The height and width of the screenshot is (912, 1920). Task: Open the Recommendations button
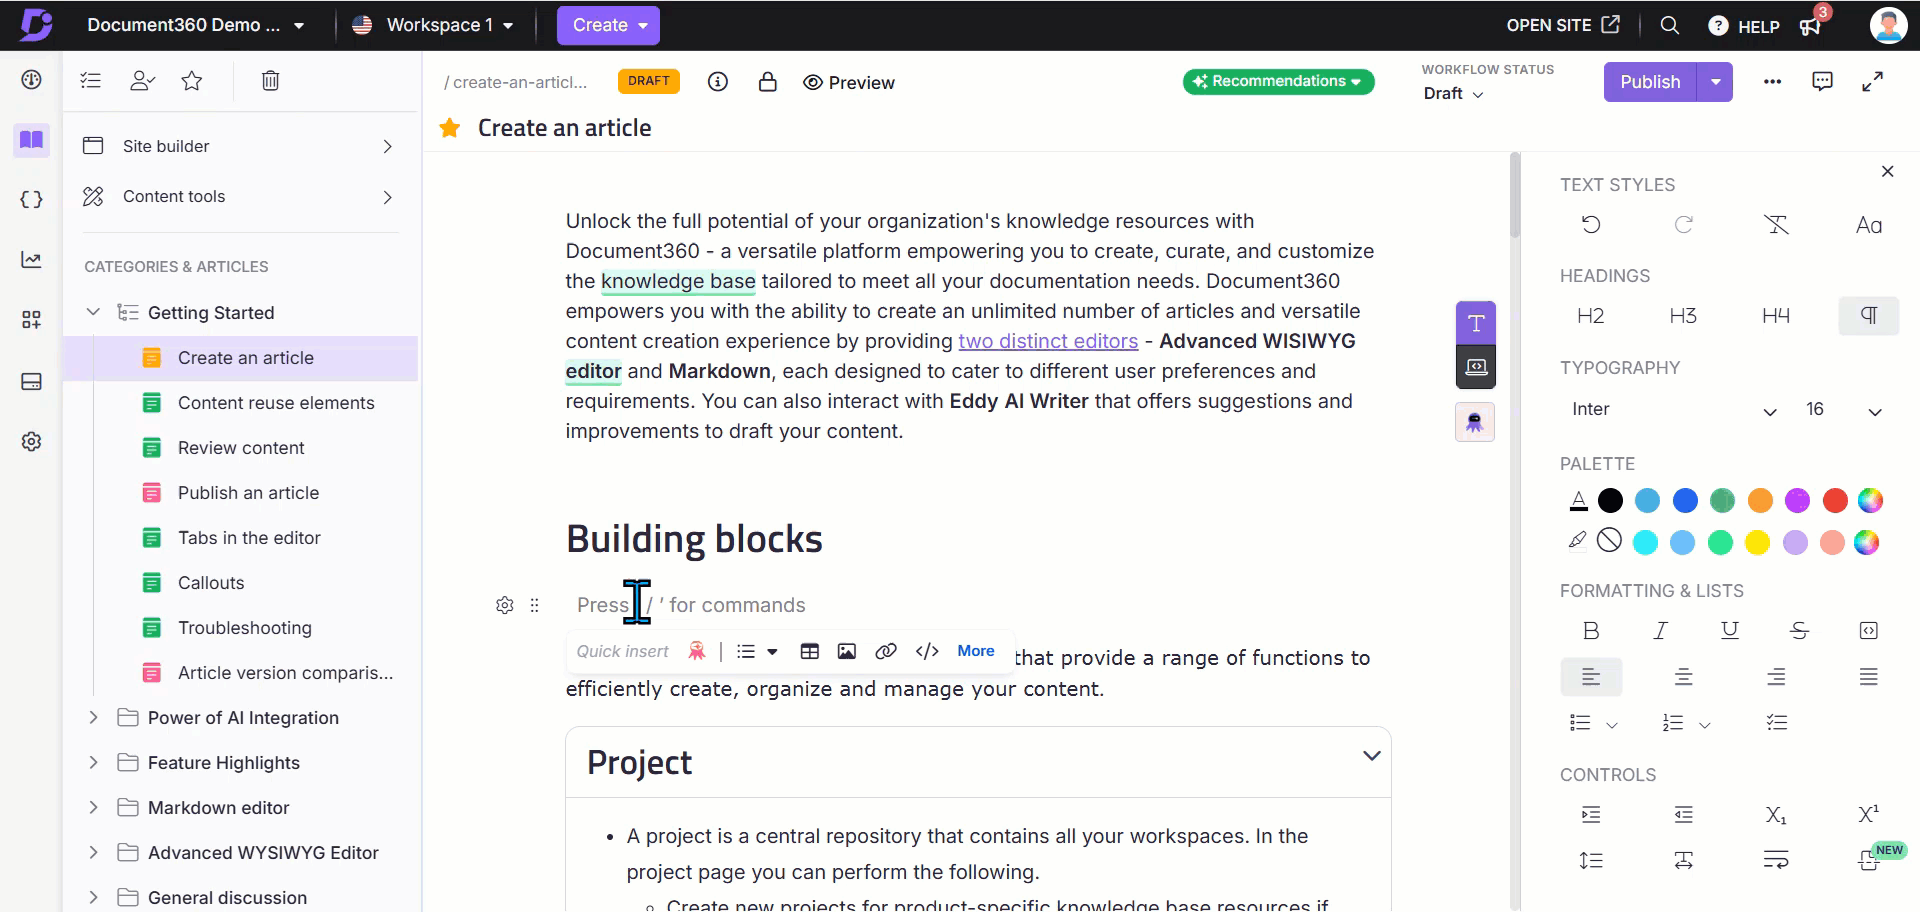[x=1278, y=81]
